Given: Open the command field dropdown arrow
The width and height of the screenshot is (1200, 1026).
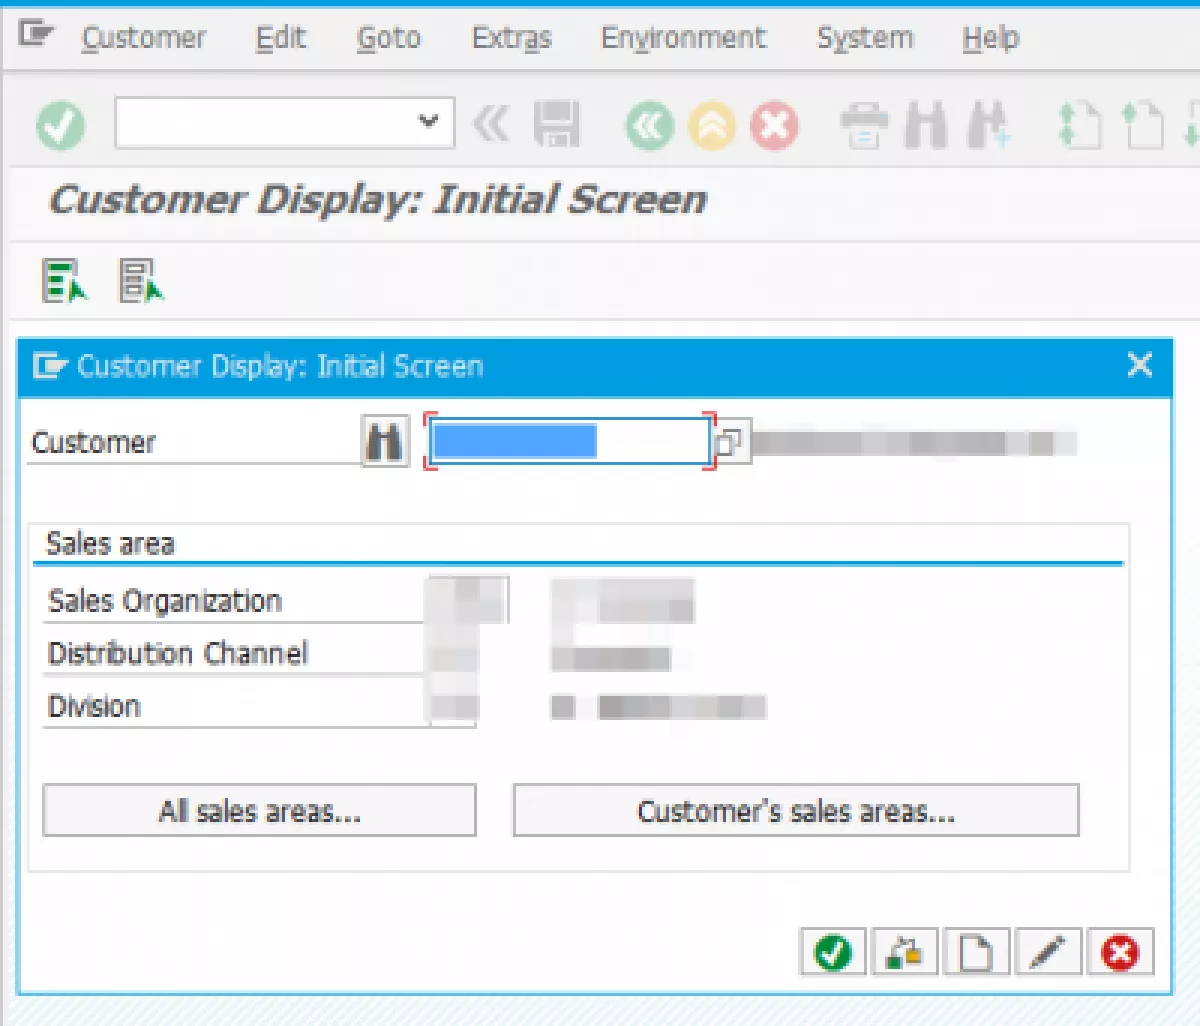Looking at the screenshot, I should coord(429,122).
